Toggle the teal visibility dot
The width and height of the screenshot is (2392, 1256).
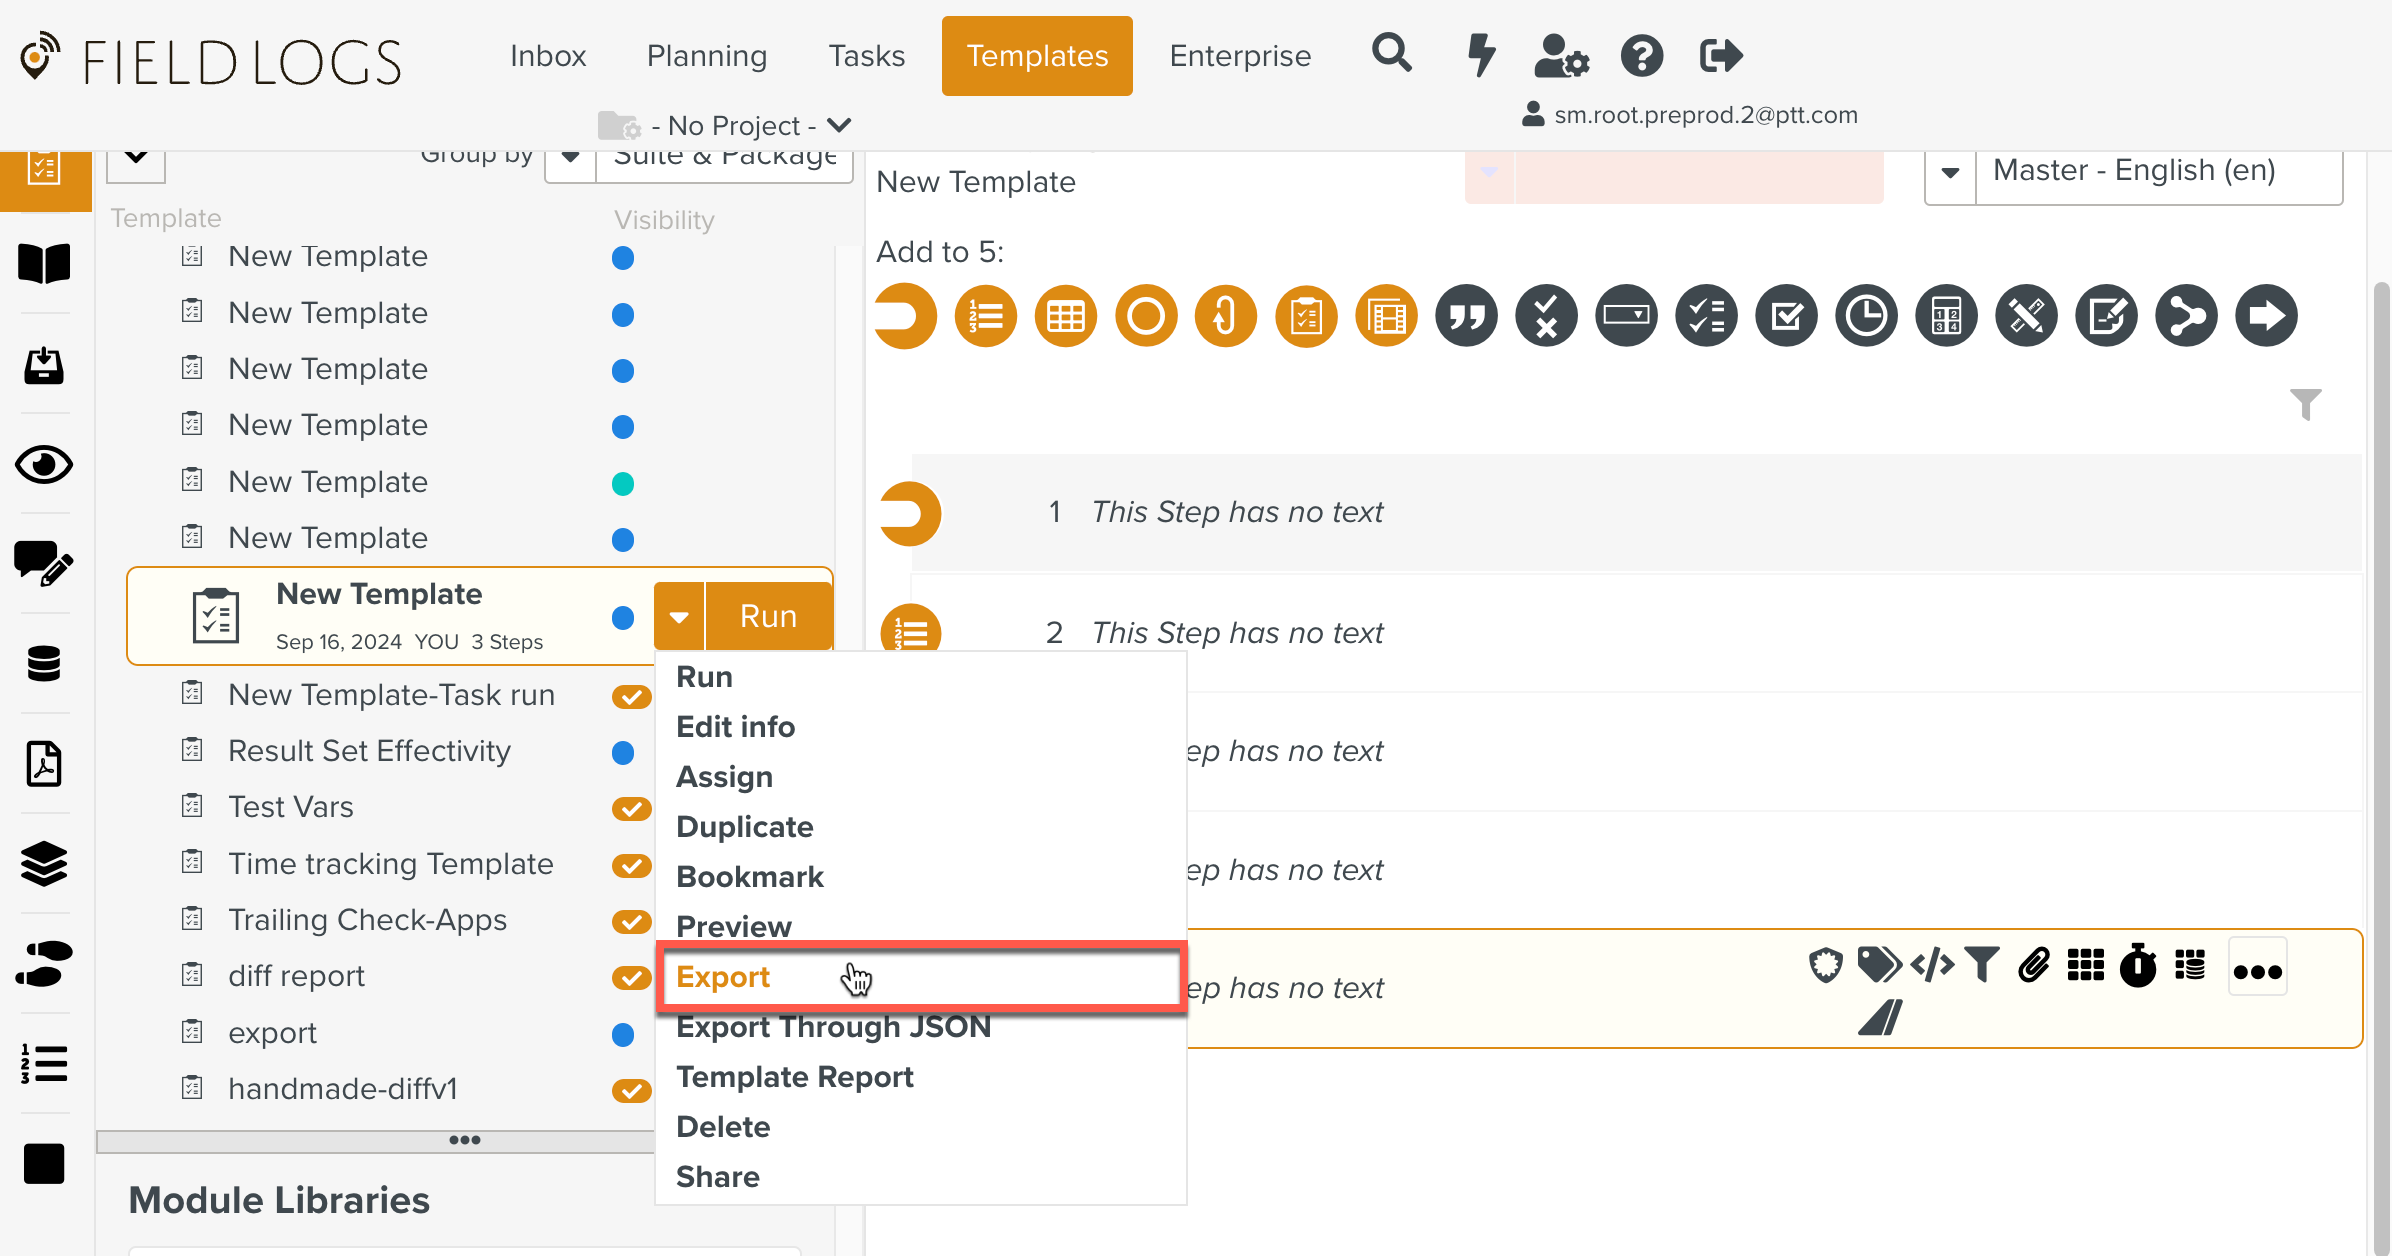622,484
